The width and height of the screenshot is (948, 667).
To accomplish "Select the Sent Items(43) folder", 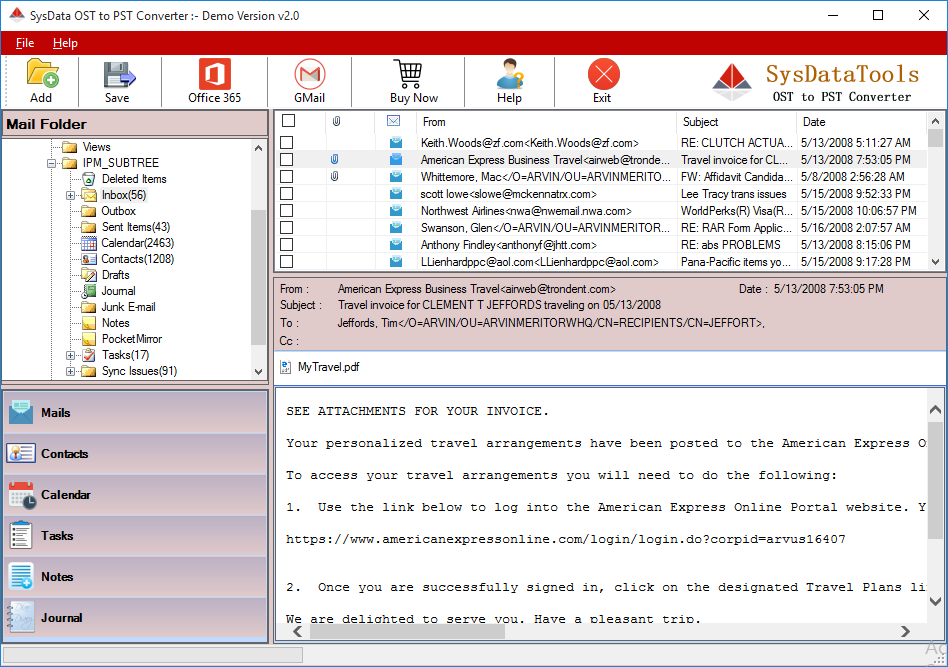I will pos(136,227).
